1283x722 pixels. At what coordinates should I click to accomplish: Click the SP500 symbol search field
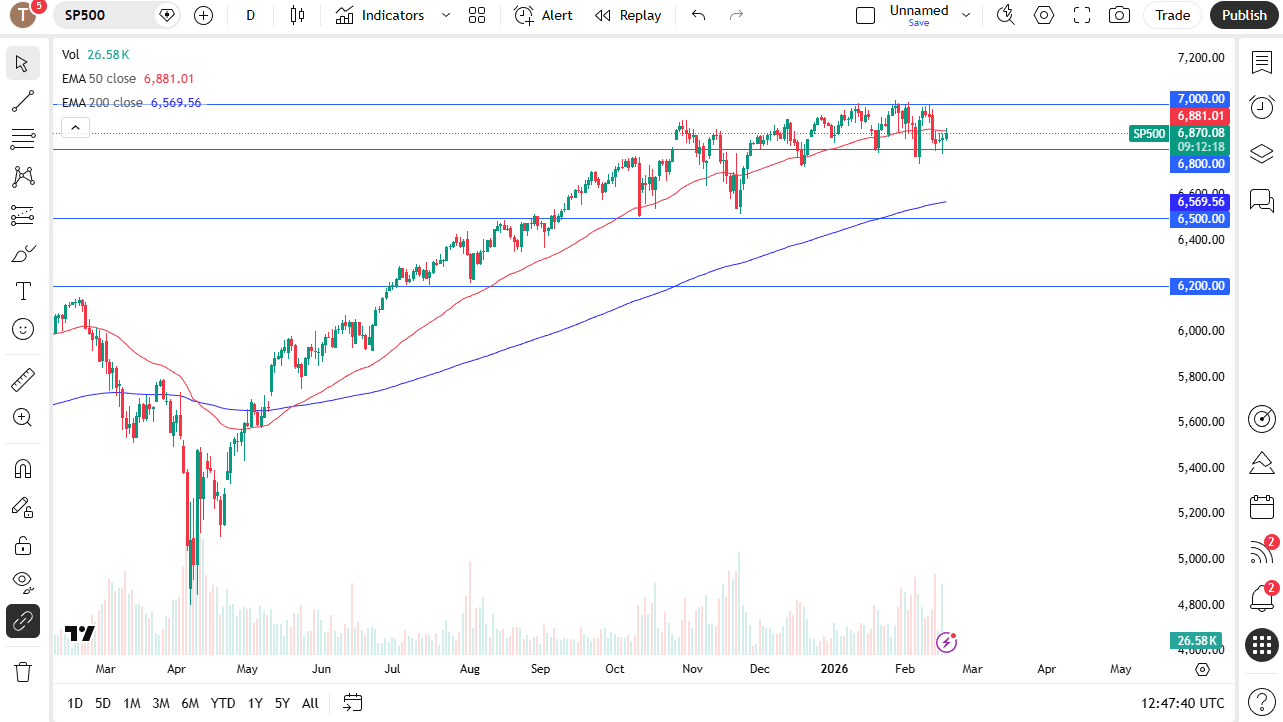point(117,15)
